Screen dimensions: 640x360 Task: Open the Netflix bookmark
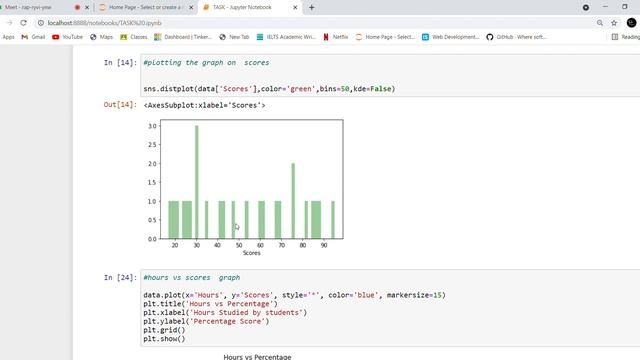(336, 37)
